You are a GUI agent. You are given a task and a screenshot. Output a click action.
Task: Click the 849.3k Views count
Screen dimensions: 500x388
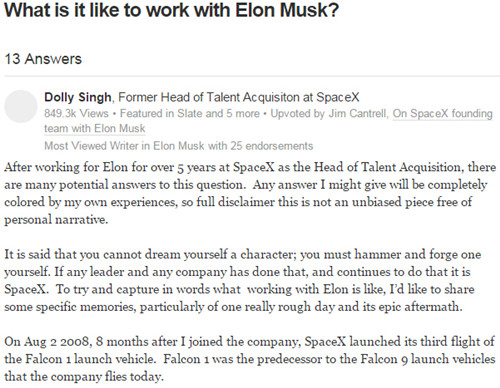[x=76, y=113]
